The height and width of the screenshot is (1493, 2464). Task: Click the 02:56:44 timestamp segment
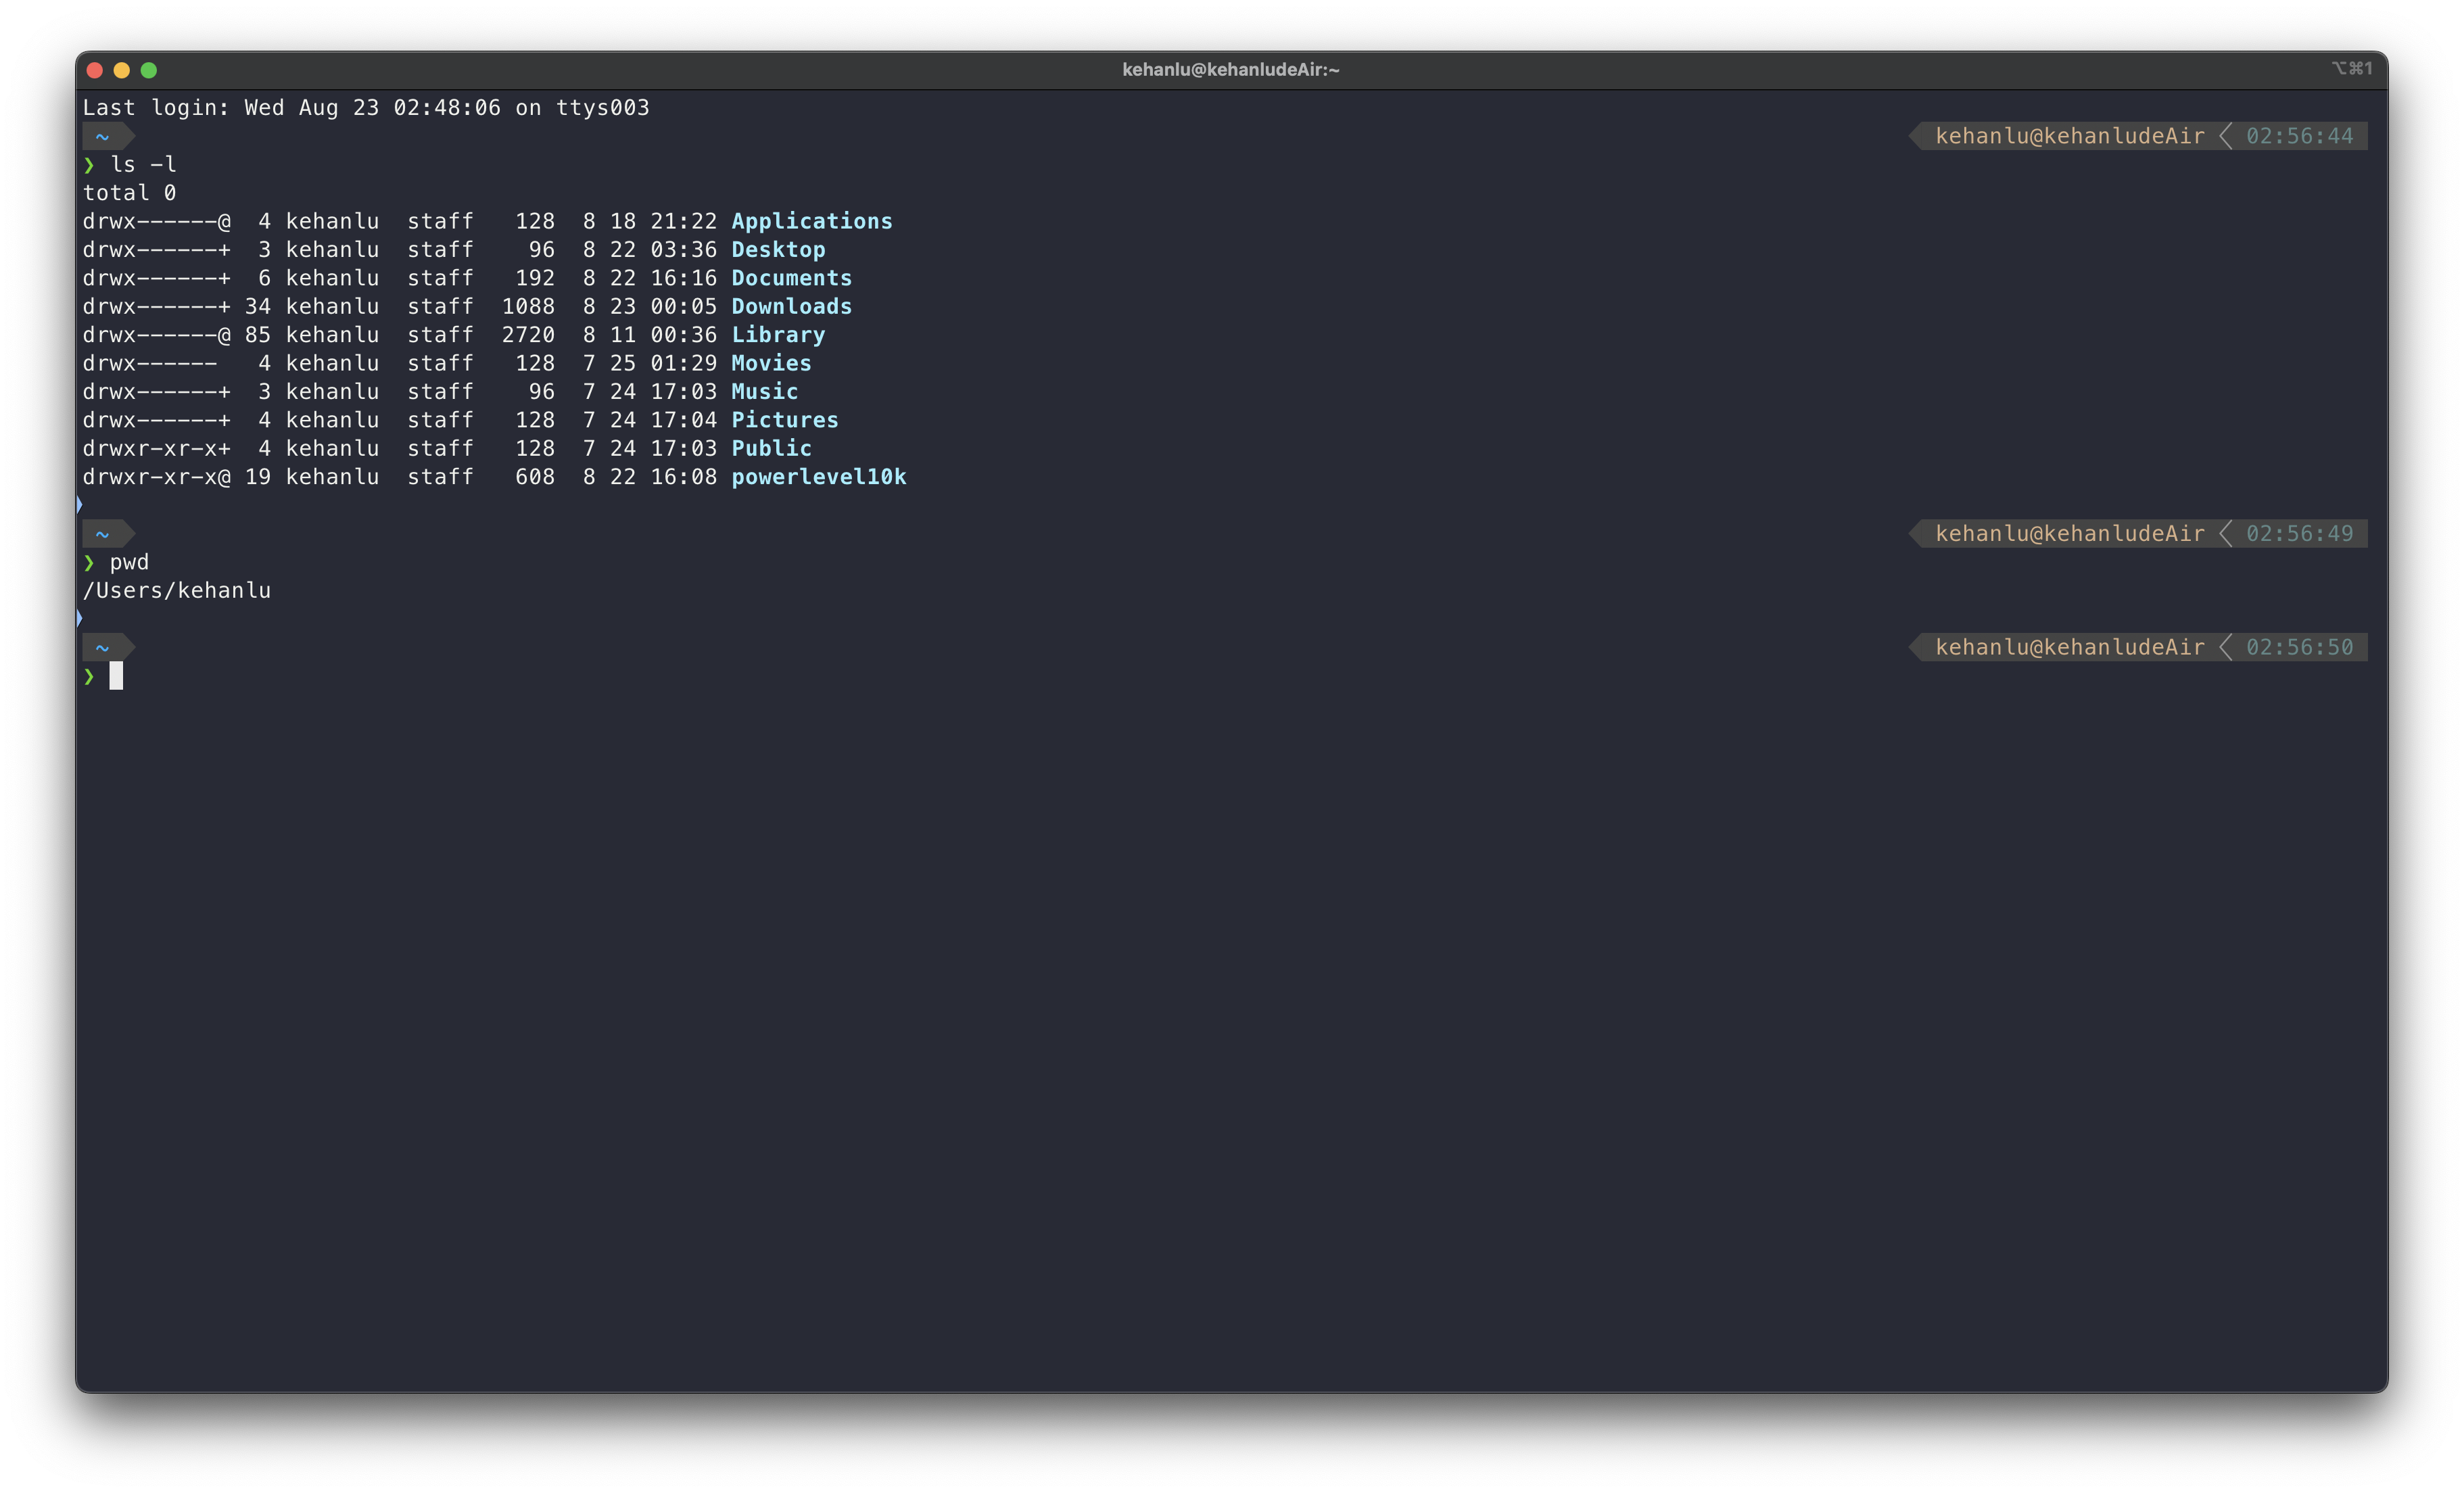(2299, 137)
